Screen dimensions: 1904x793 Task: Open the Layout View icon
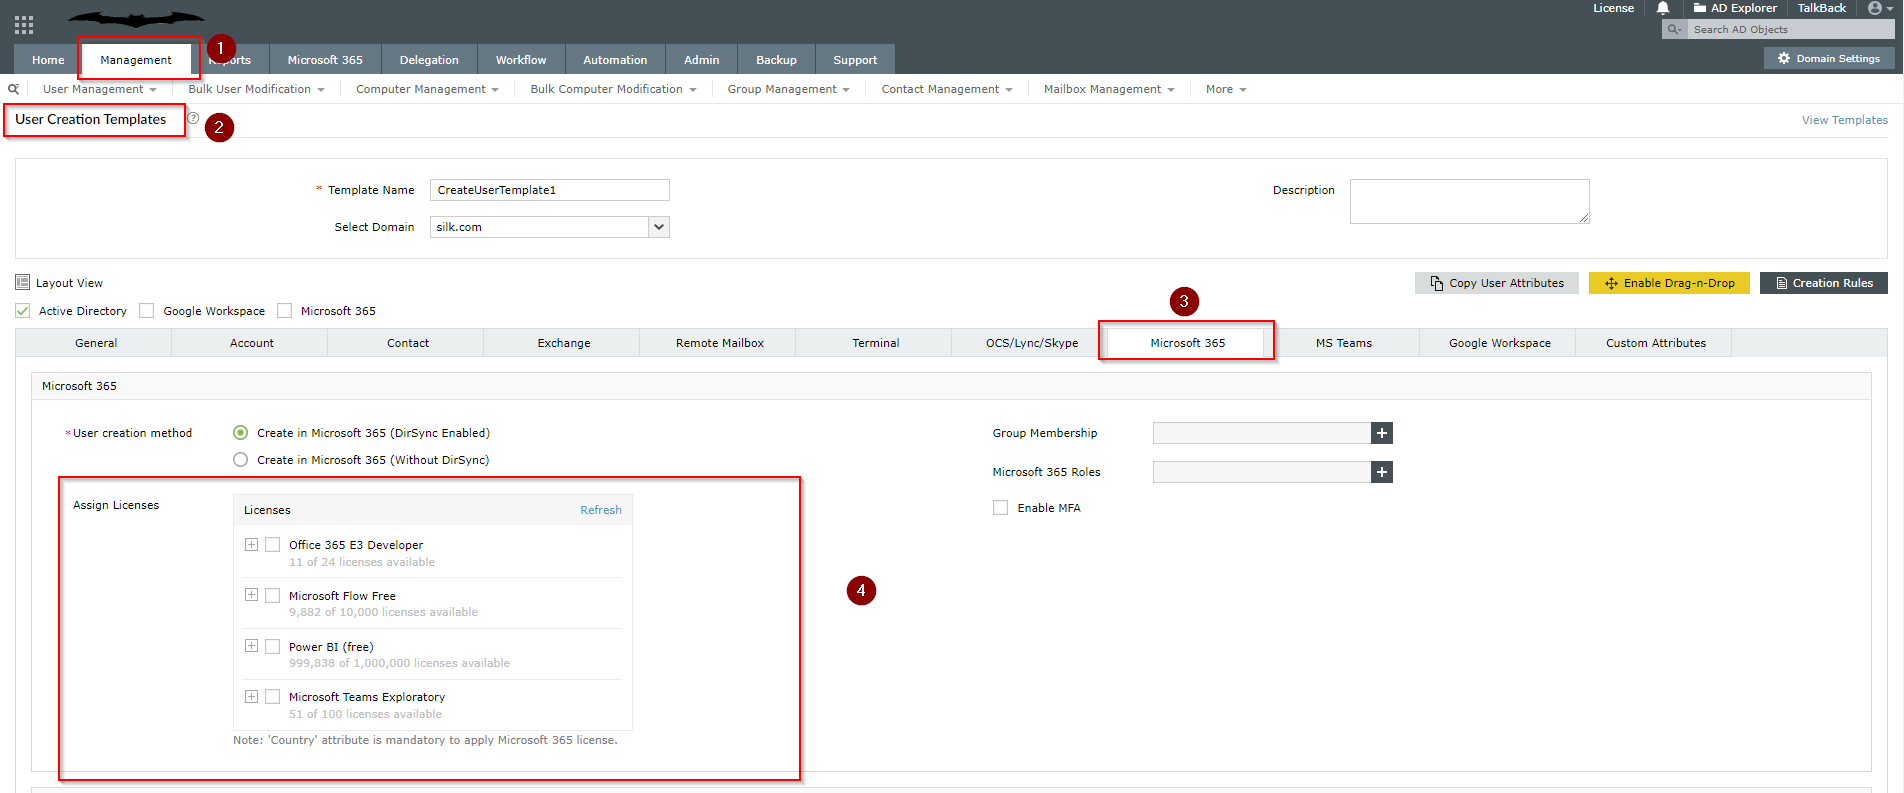point(23,283)
